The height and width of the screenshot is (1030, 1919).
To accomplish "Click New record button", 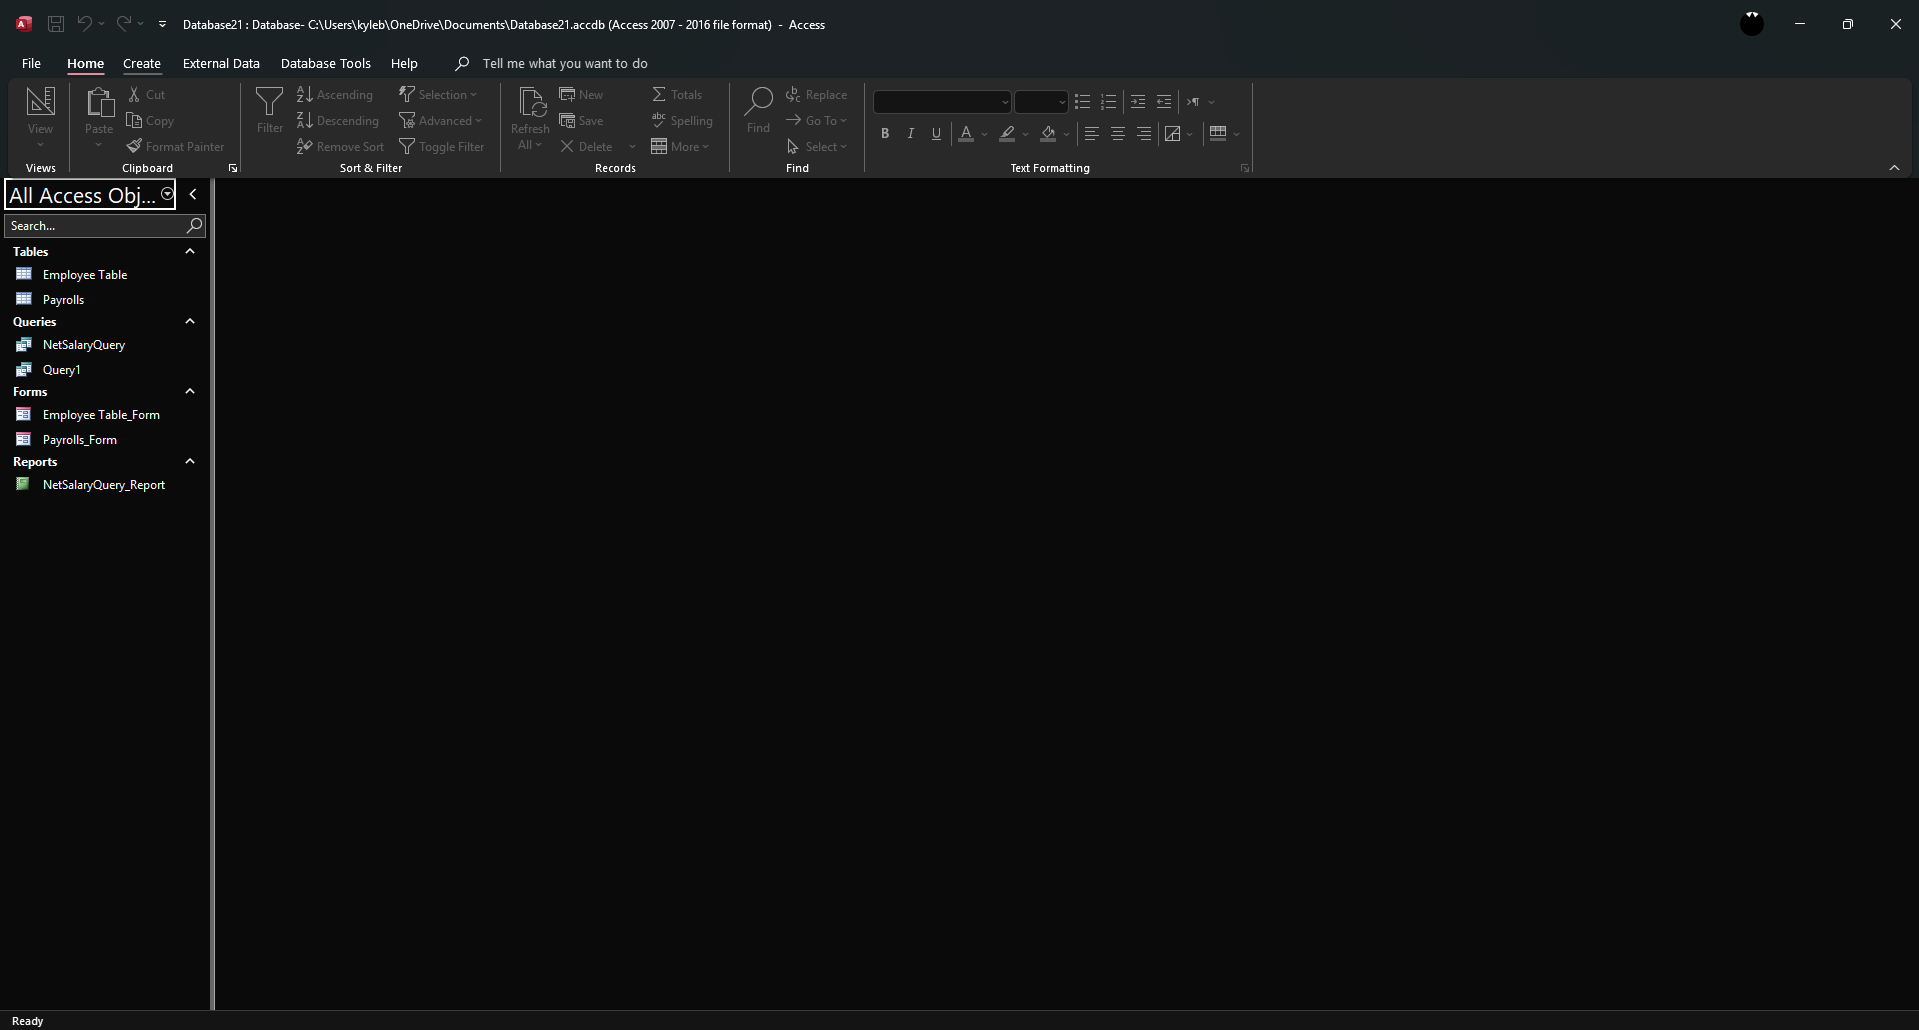I will [x=581, y=94].
